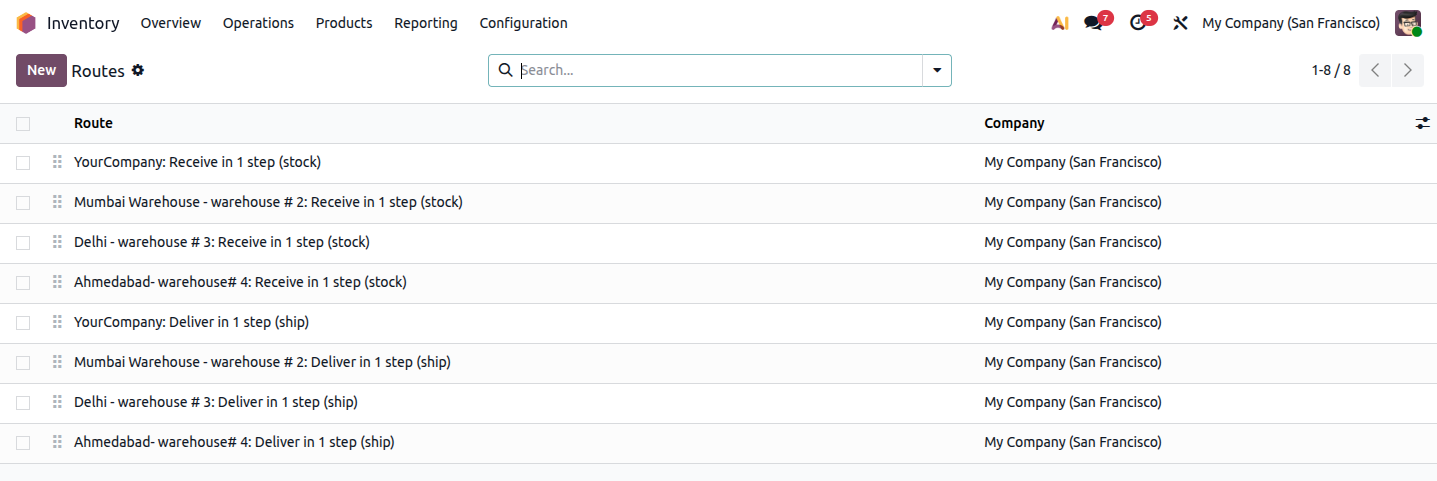Image resolution: width=1437 pixels, height=481 pixels.
Task: Open the Reporting menu
Action: 426,23
